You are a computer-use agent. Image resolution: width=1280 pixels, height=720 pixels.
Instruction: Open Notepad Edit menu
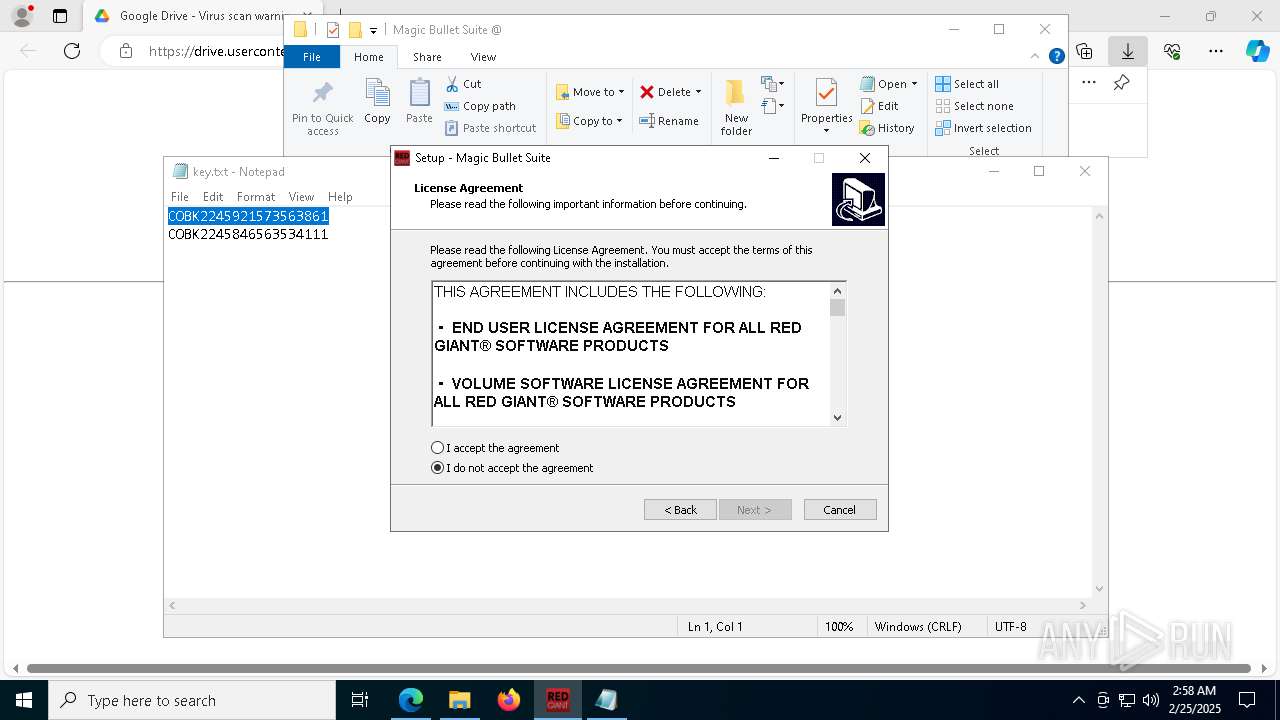213,197
